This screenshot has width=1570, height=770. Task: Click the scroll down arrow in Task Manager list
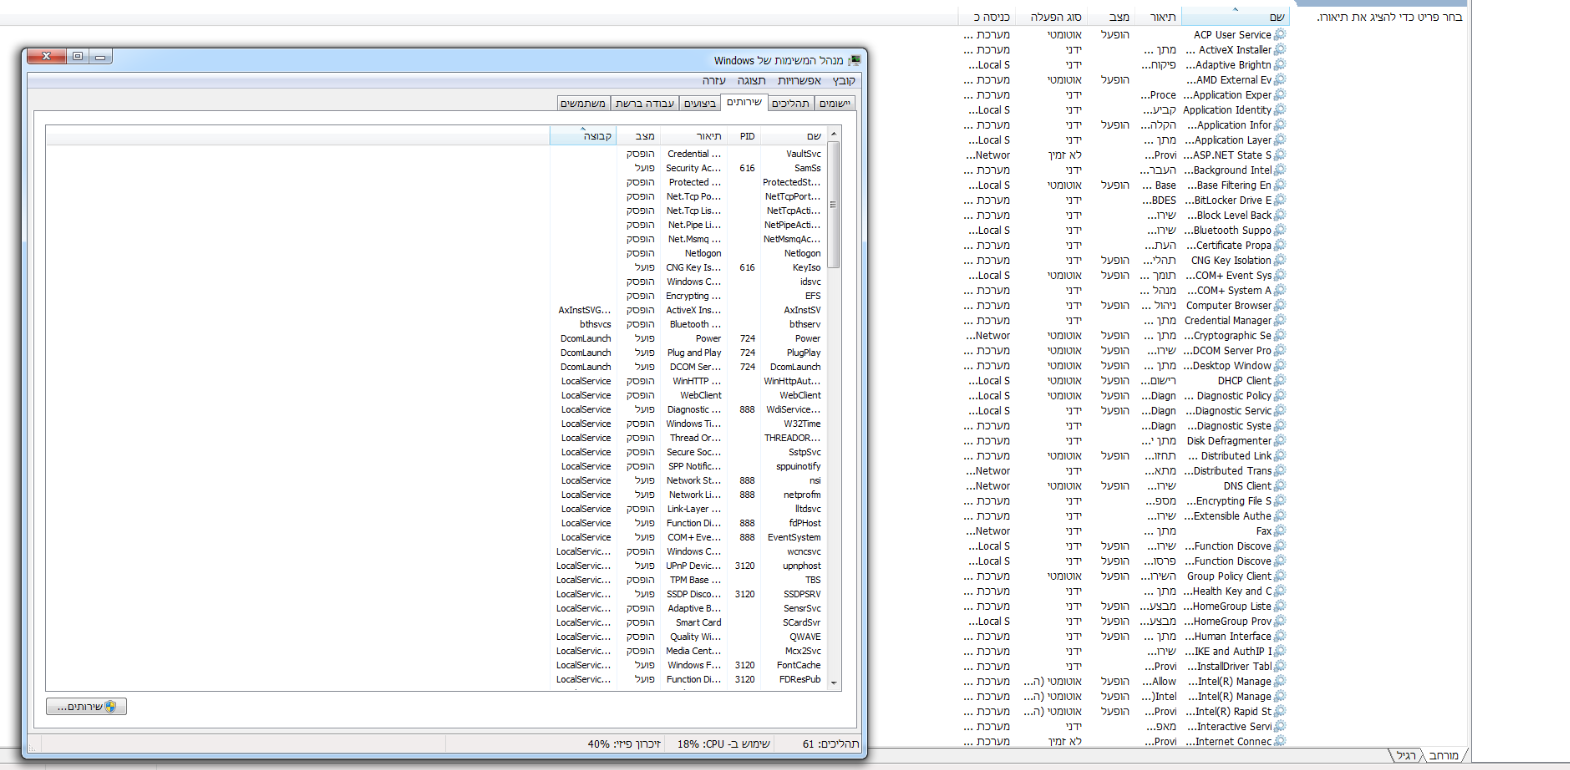[834, 683]
